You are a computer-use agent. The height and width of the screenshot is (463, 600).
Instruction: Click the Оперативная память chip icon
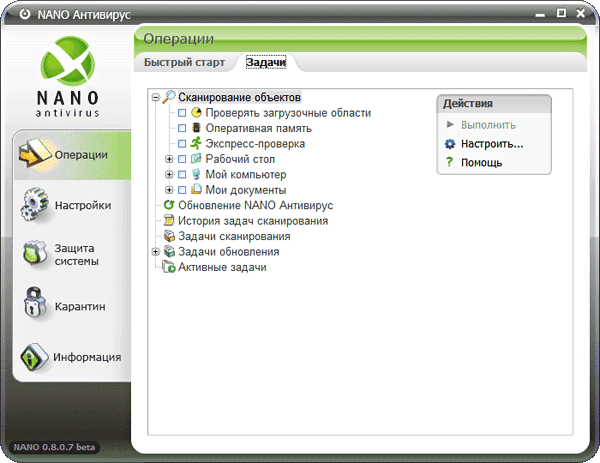click(196, 128)
